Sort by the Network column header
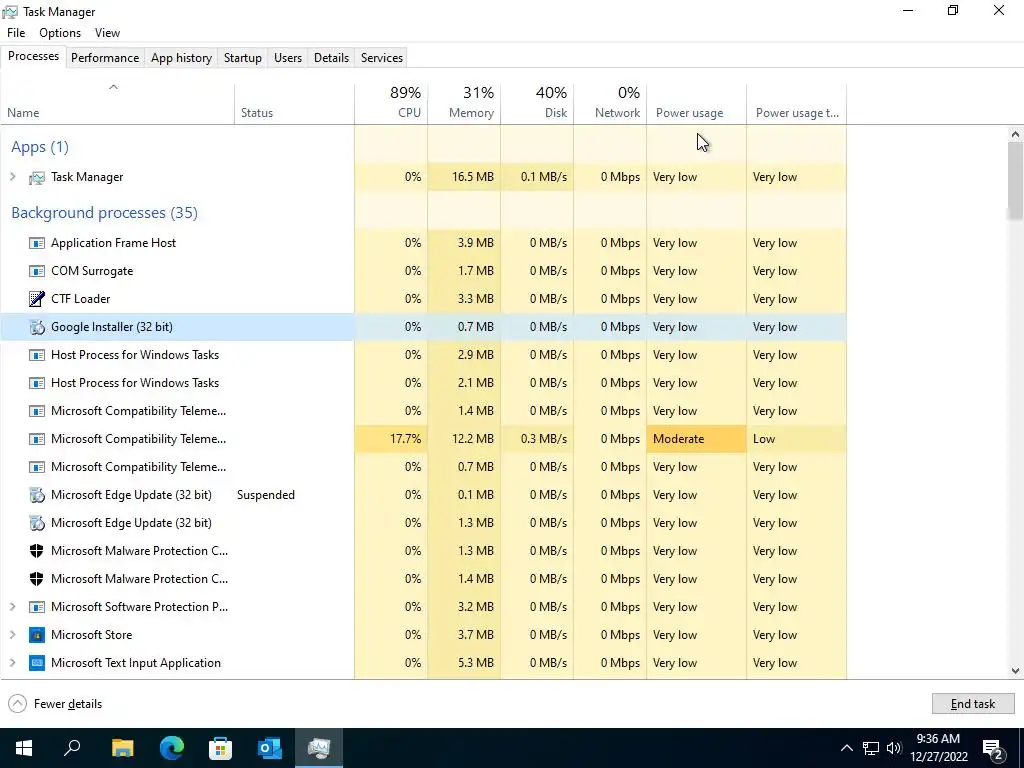The image size is (1024, 768). [611, 104]
